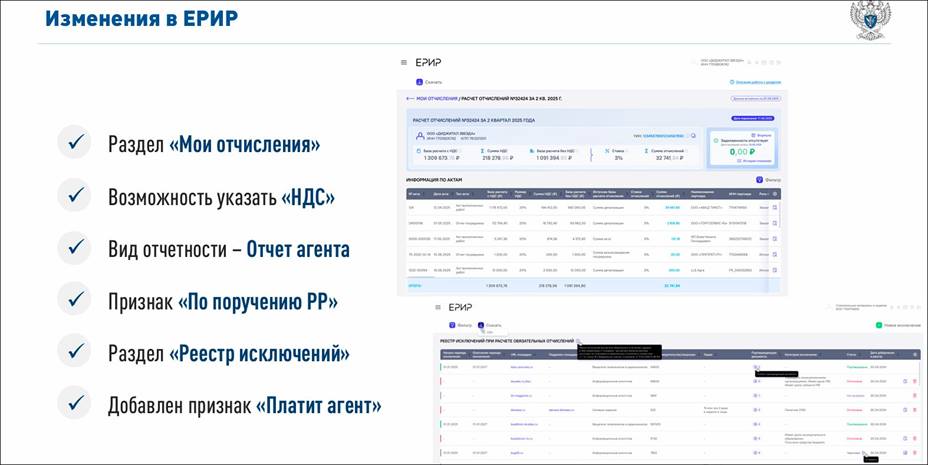Click ЕРИР logo in lower screenshot
The width and height of the screenshot is (928, 465).
(x=460, y=307)
